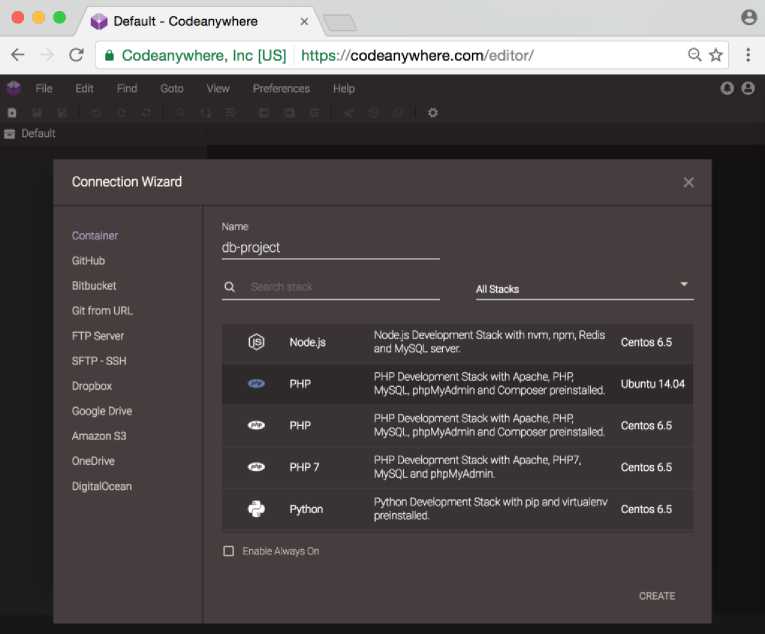Open Chrome's three-dot menu

(747, 55)
